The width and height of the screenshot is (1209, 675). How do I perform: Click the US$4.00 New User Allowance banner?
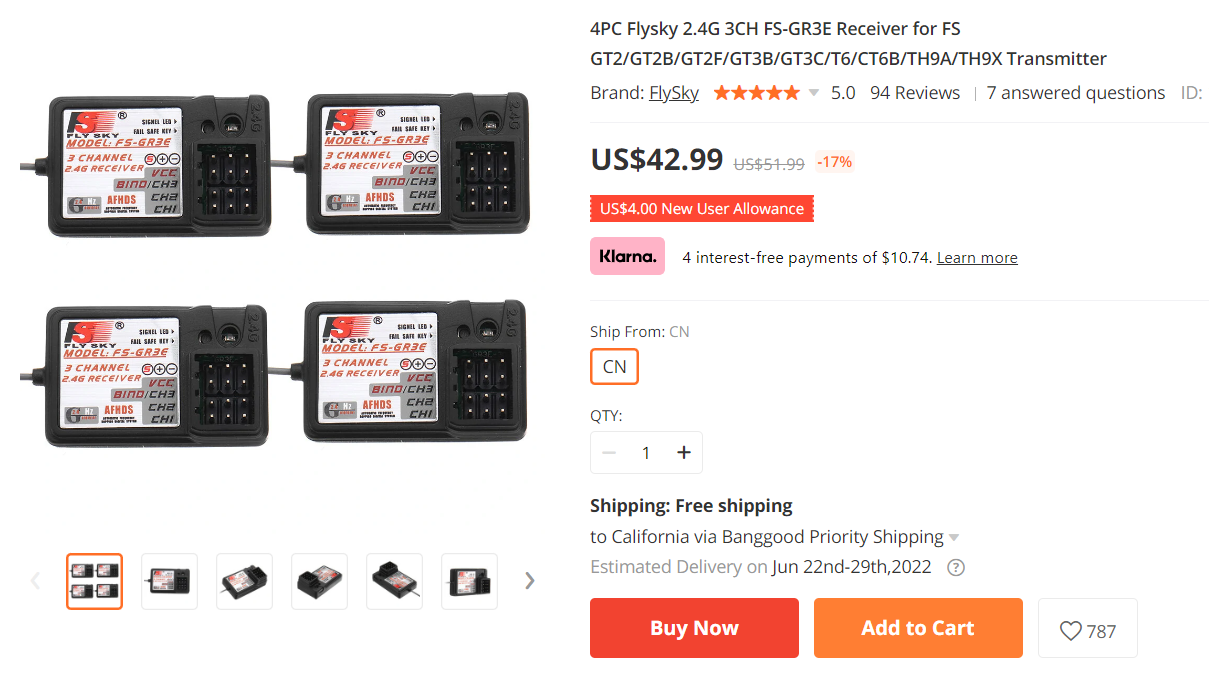tap(702, 209)
